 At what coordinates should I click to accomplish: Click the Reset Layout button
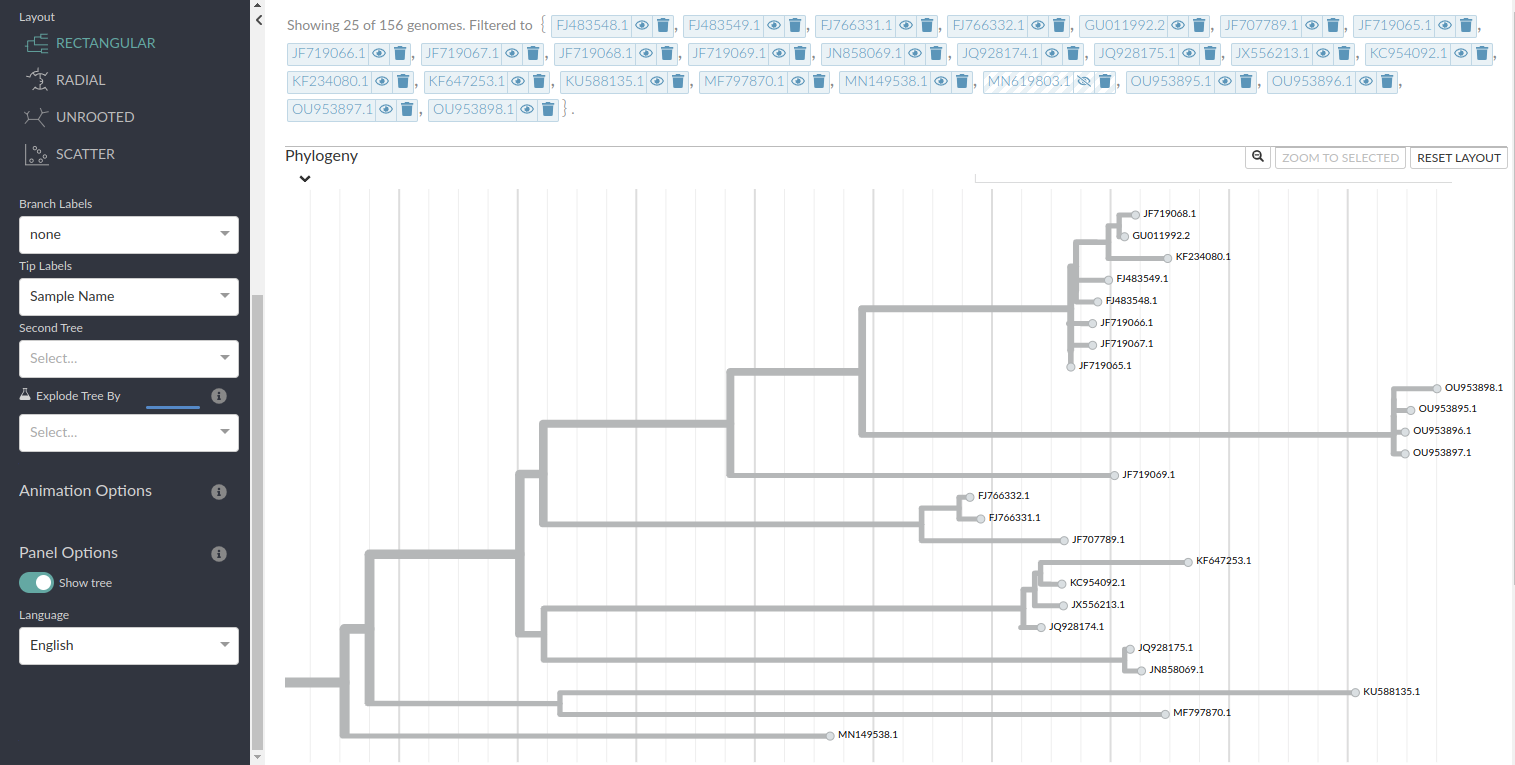pyautogui.click(x=1459, y=158)
